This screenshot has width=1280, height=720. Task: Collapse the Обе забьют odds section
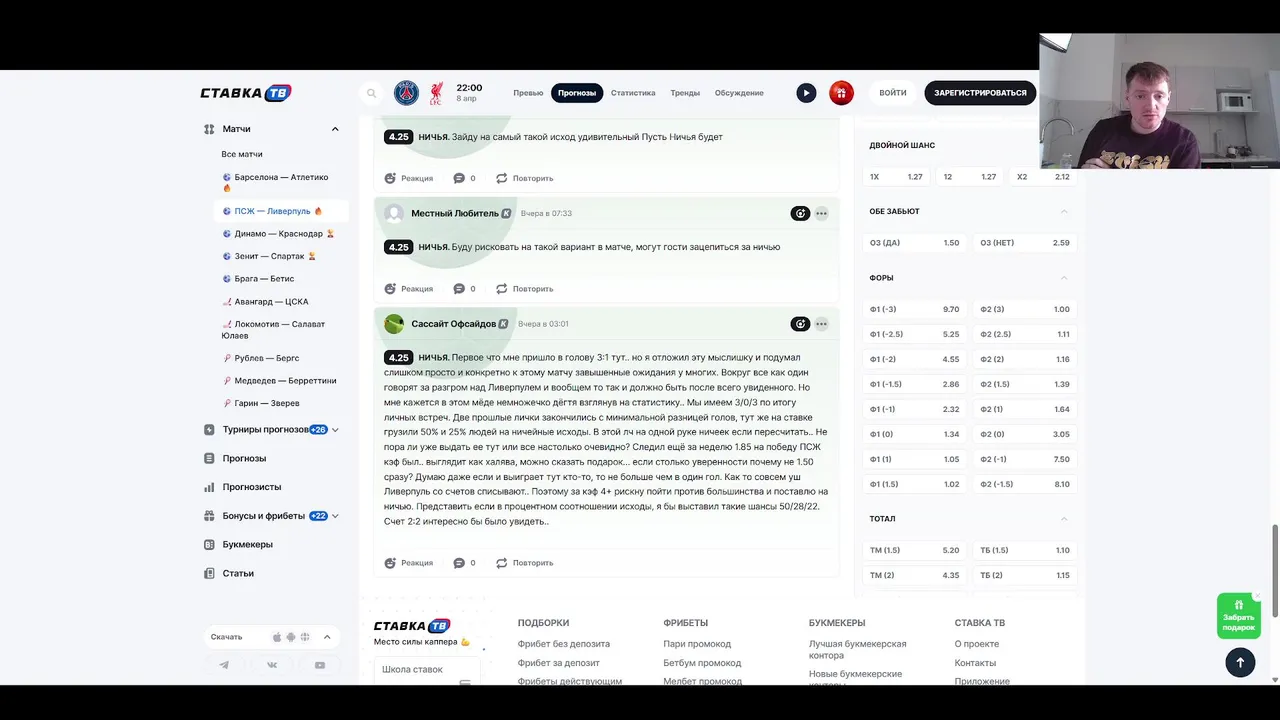tap(1064, 211)
